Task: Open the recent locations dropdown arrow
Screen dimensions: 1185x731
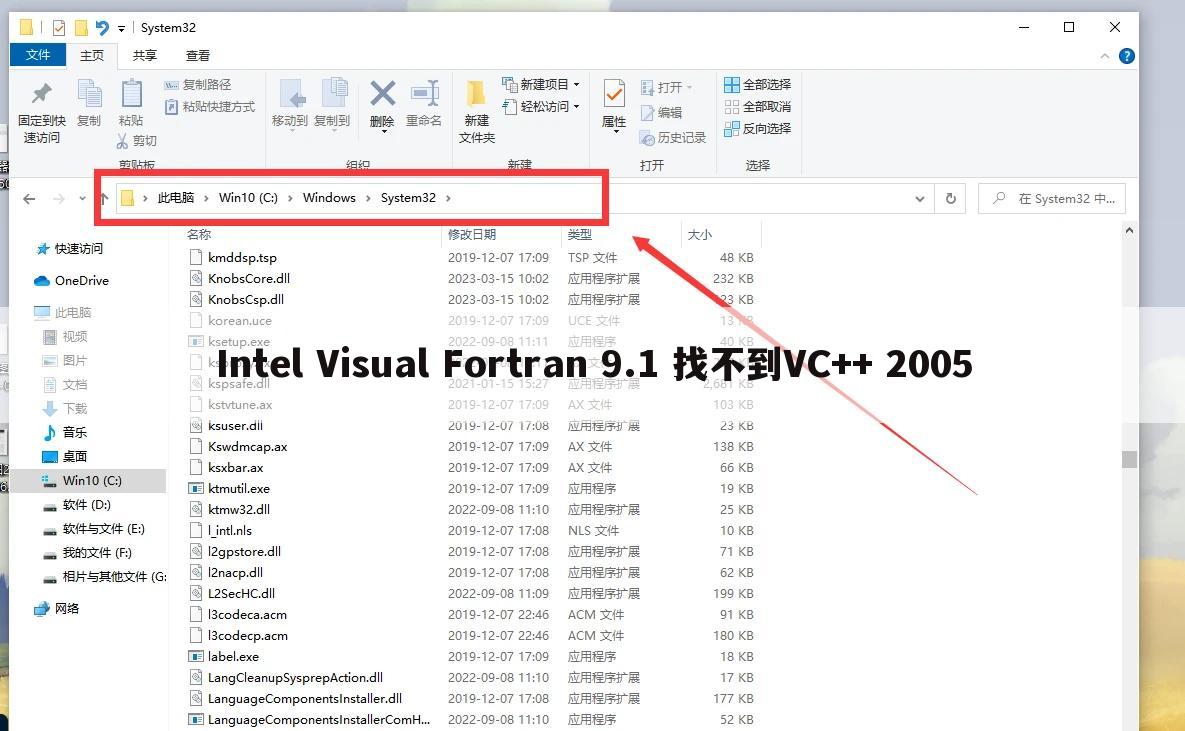Action: [82, 199]
